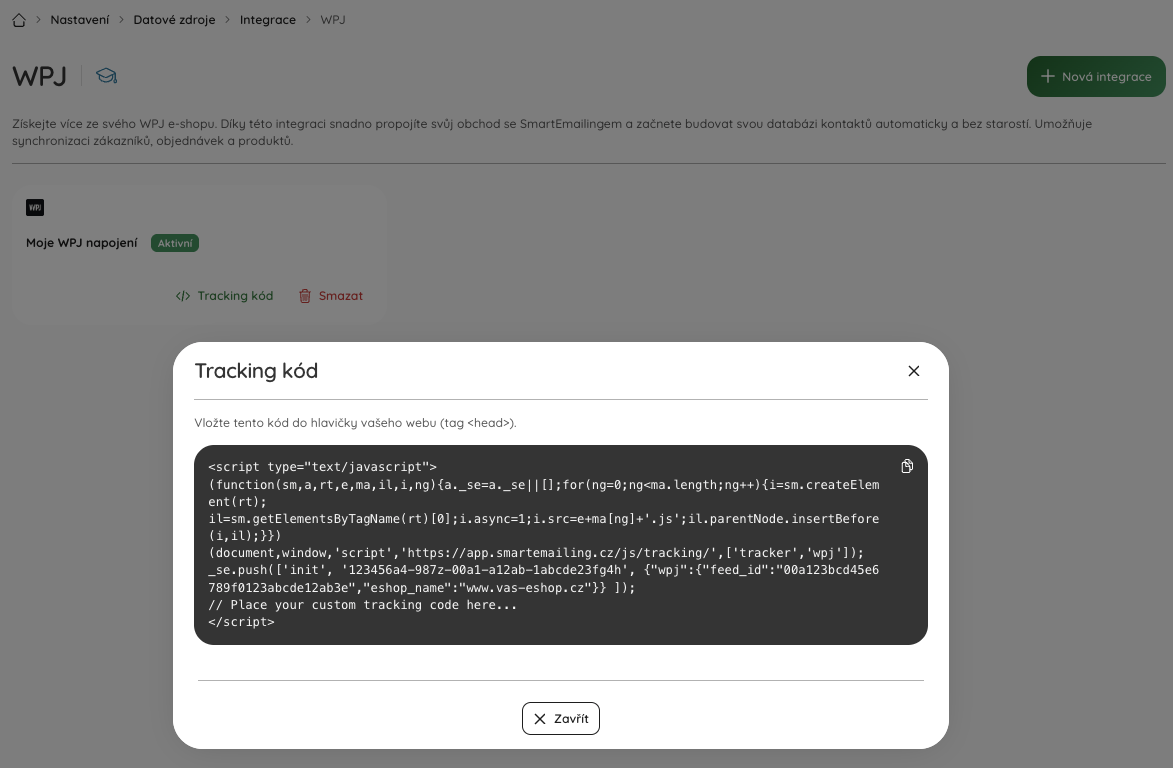Open Nastavení in the breadcrumb
Viewport: 1173px width, 768px height.
tap(79, 20)
